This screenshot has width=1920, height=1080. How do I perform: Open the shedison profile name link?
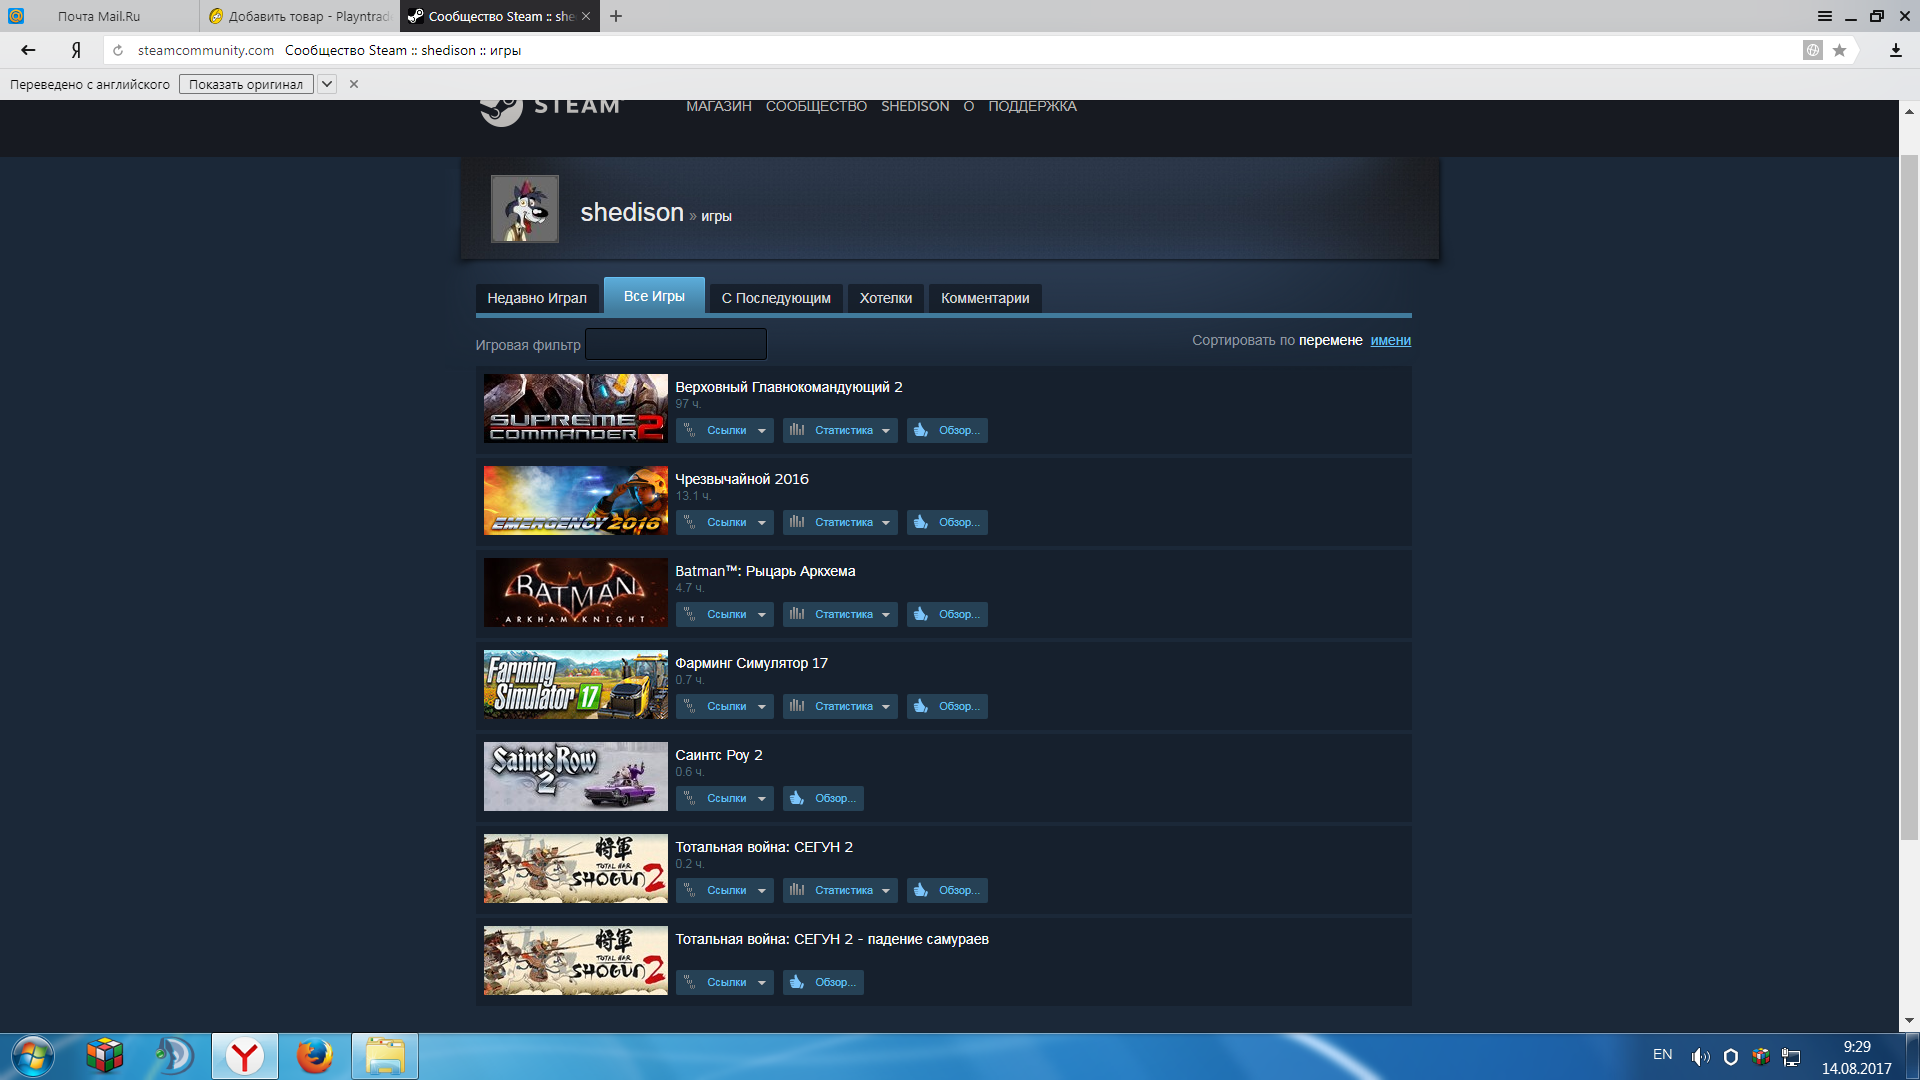coord(632,212)
